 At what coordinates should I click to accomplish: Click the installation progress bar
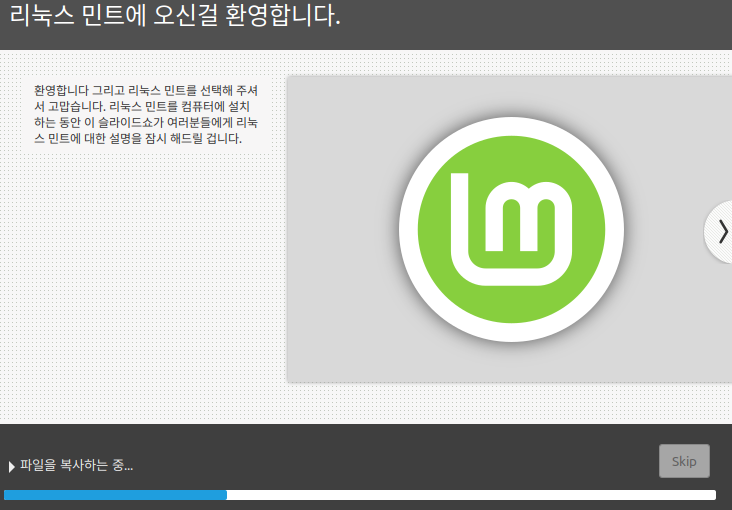359,495
